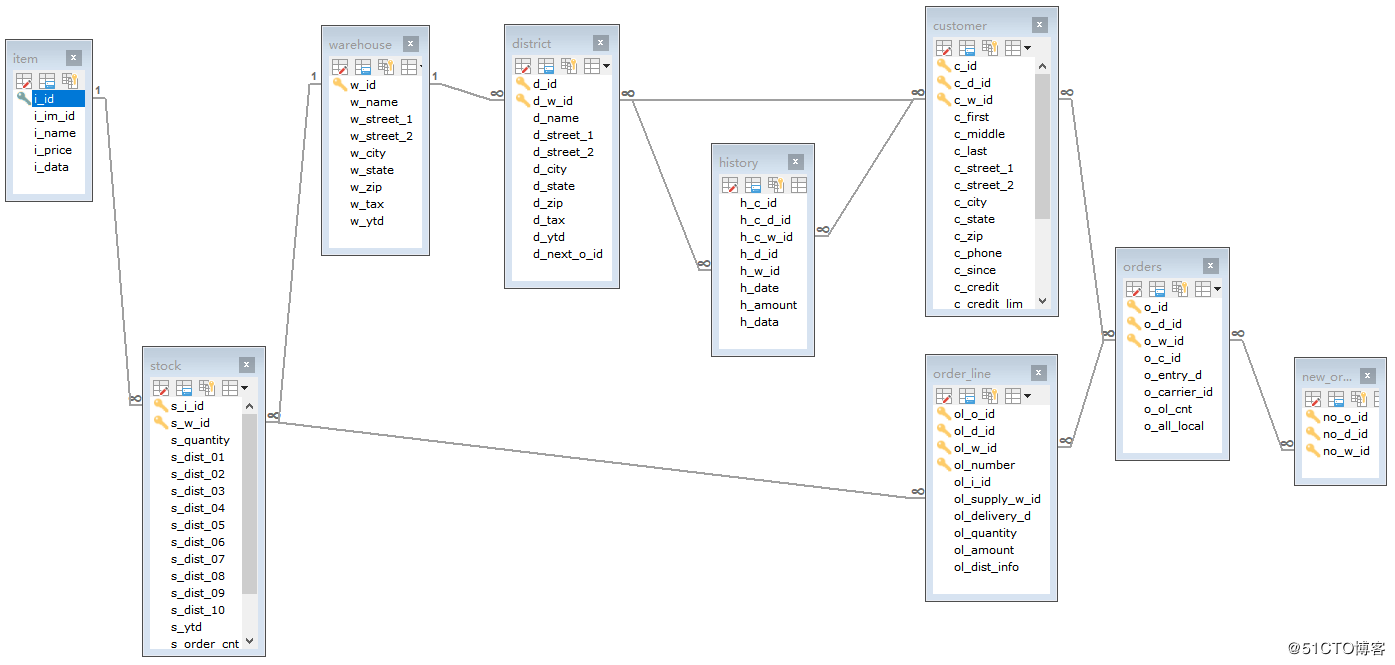Viewport: 1395px width, 665px height.
Task: Click the key-table icon in order_line toolbar
Action: coord(990,396)
